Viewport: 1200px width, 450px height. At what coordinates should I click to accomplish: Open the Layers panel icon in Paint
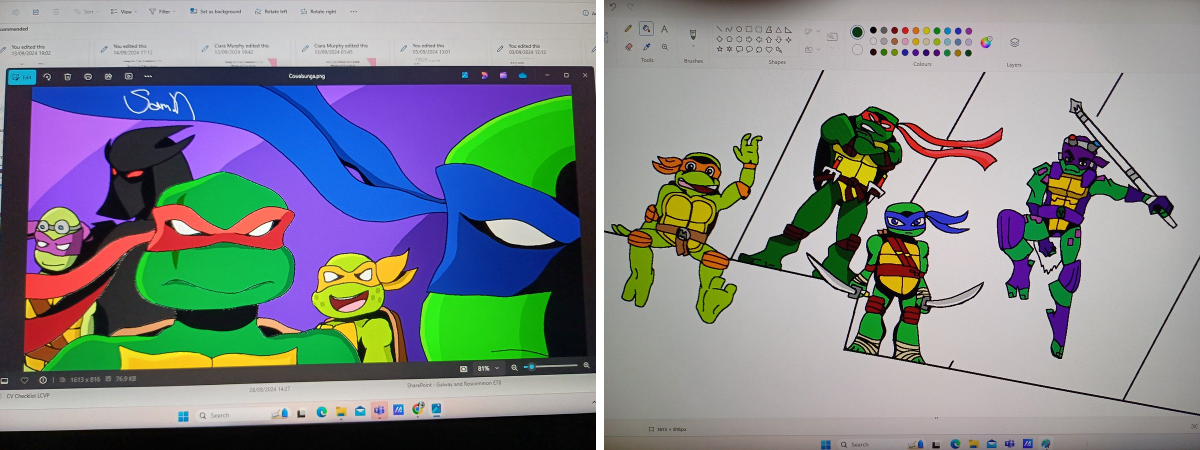(1014, 42)
